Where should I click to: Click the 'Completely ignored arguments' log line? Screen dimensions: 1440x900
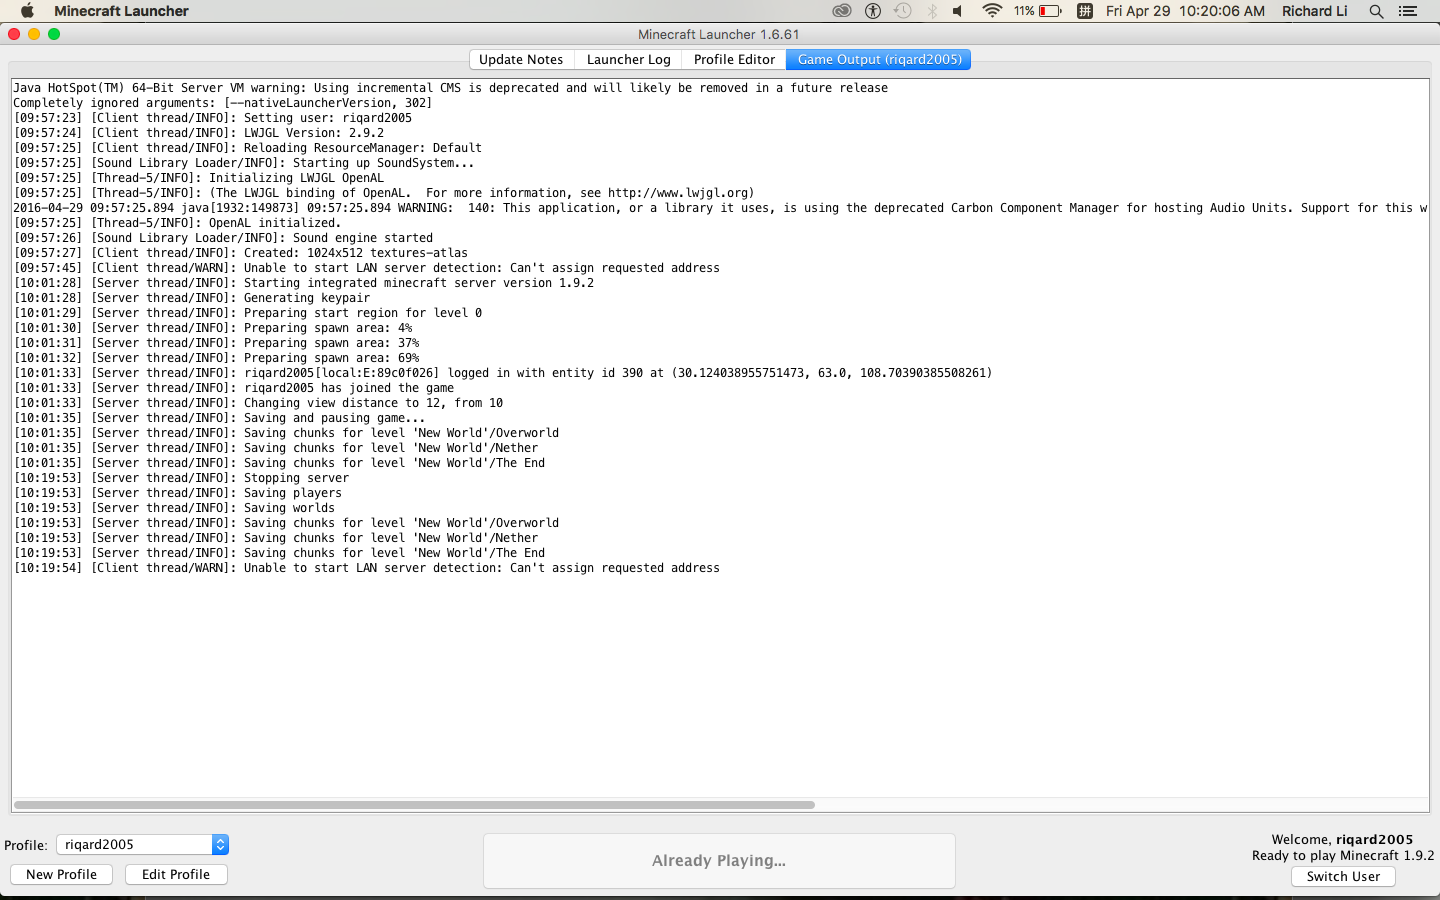[223, 103]
